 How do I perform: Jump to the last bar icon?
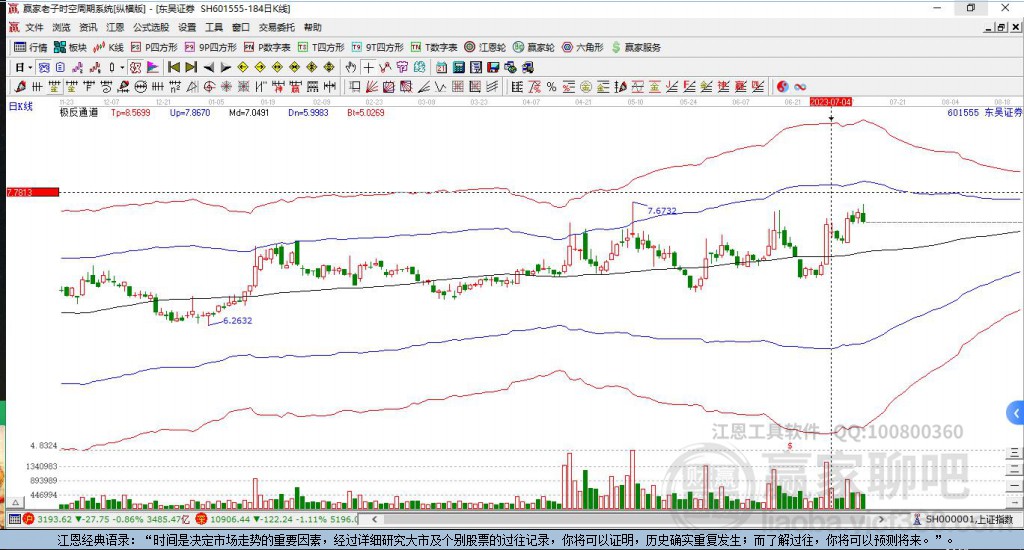tap(191, 67)
